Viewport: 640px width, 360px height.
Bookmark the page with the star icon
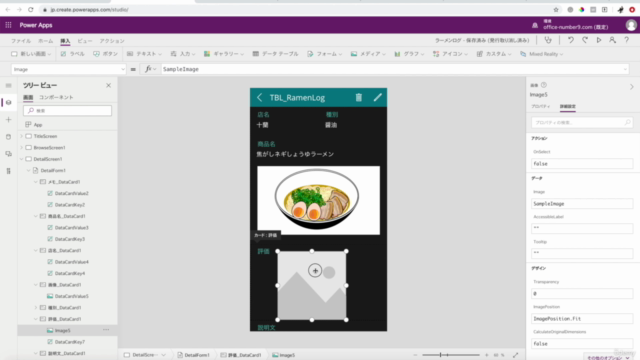tap(556, 9)
